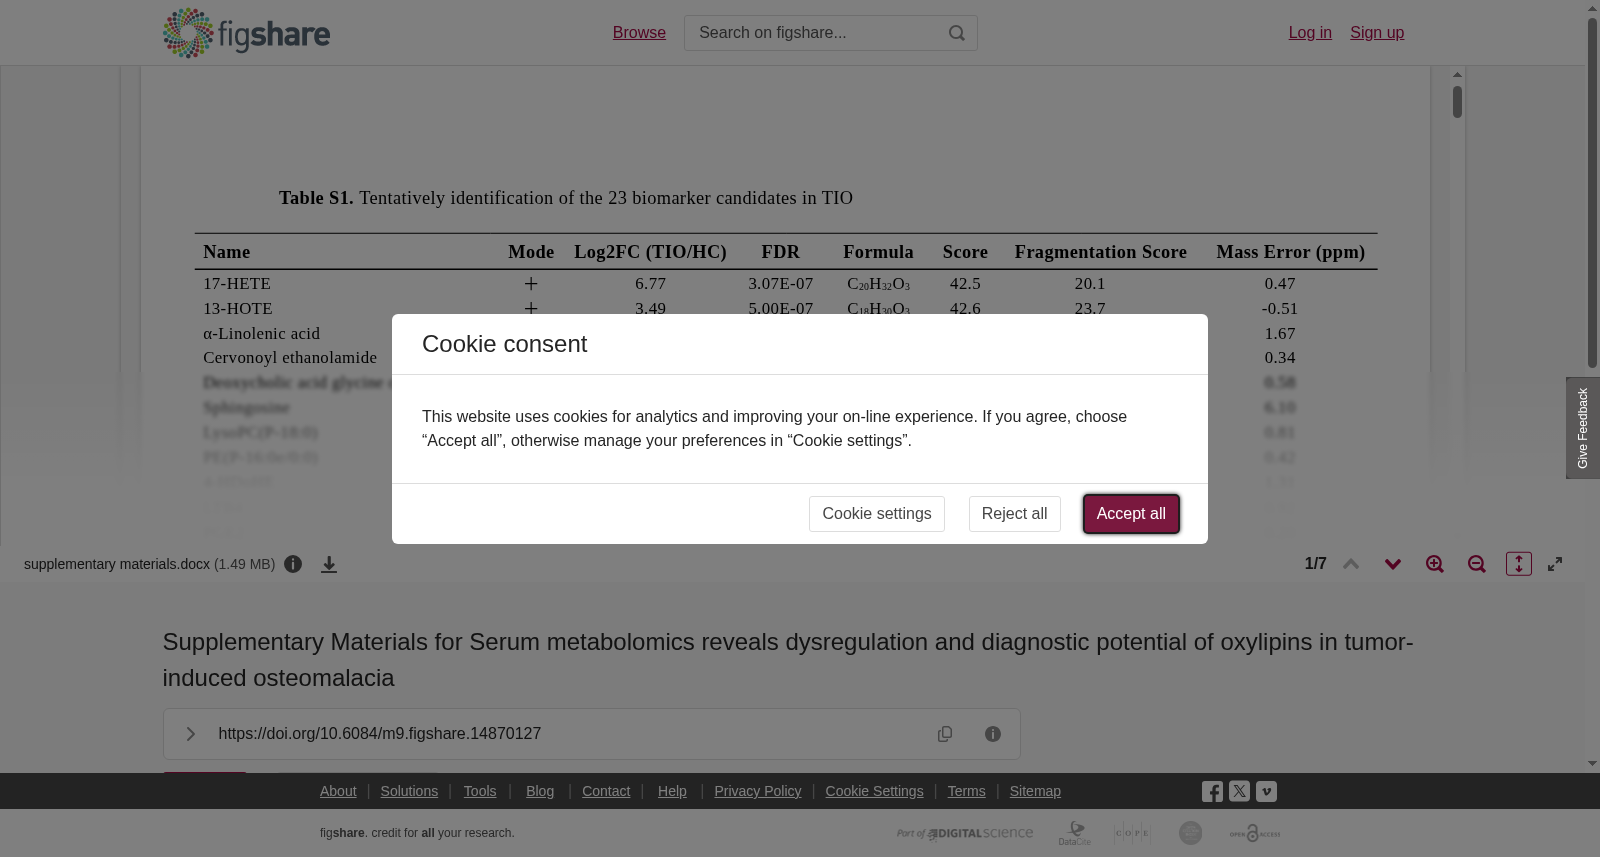
Task: Toggle fit-to-height view mode
Action: [x=1519, y=564]
